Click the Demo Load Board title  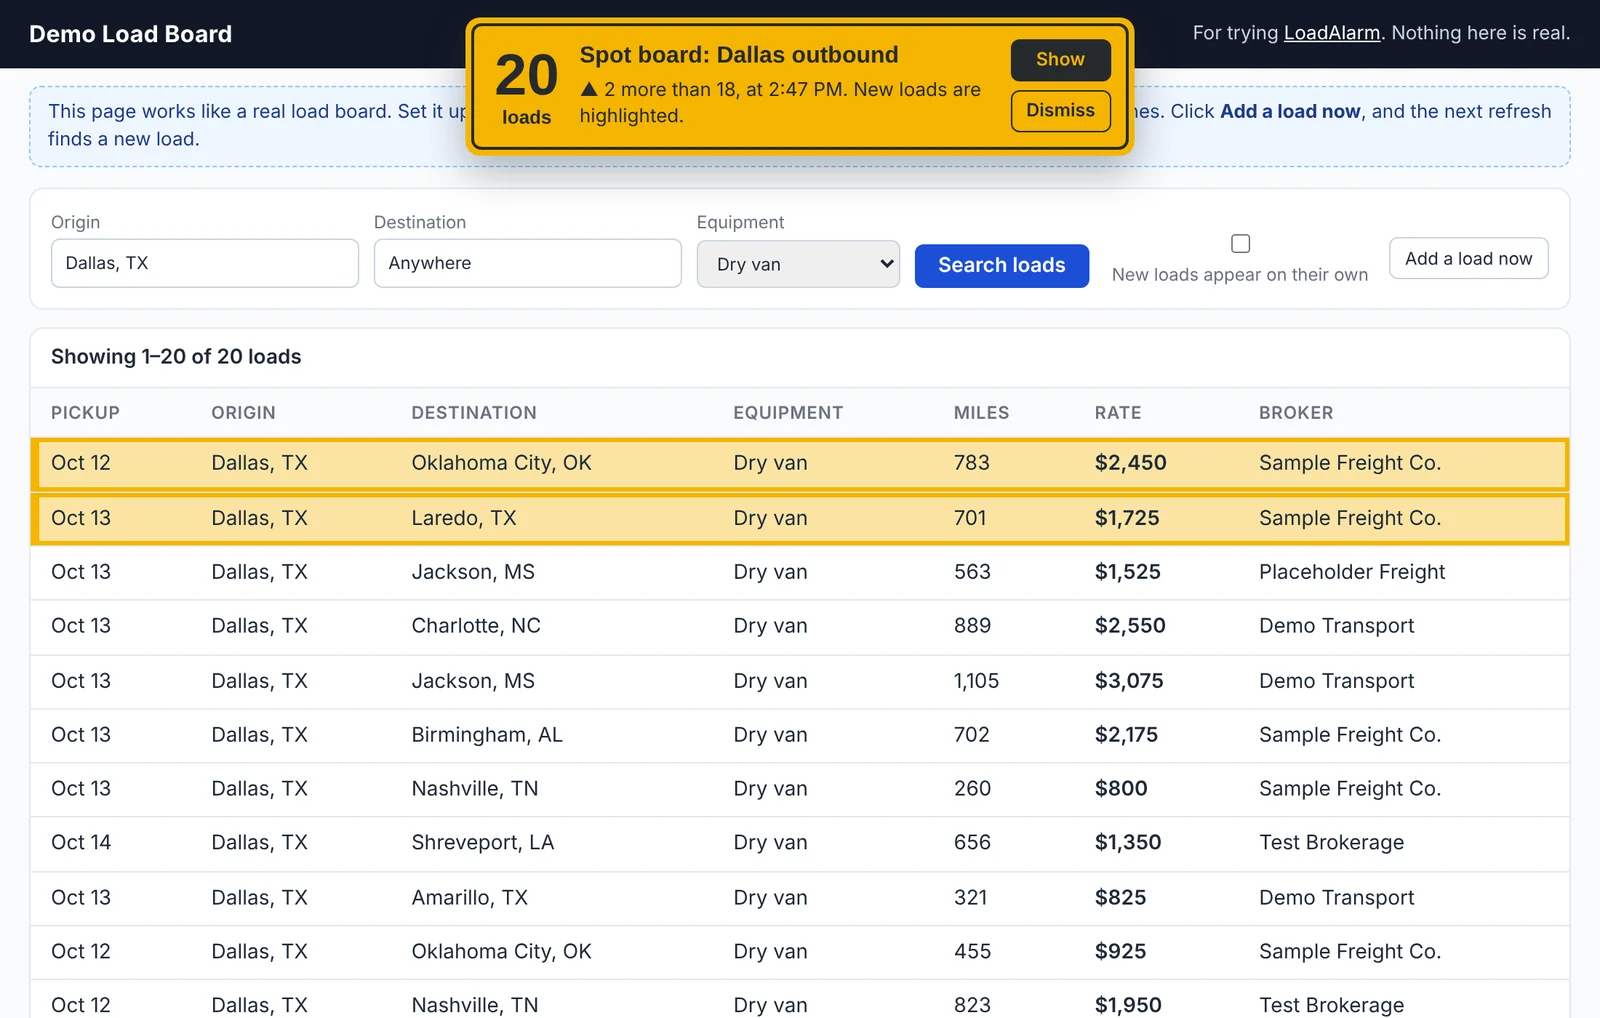click(130, 34)
